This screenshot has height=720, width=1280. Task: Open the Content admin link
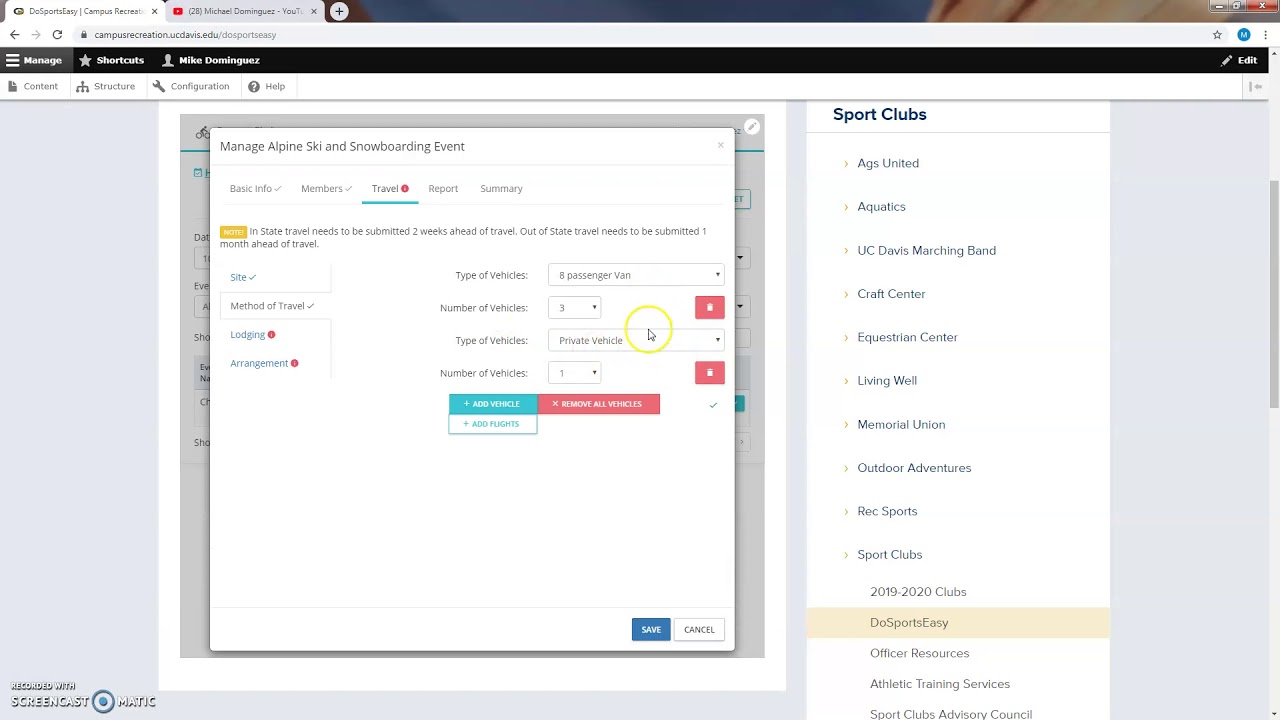33,86
